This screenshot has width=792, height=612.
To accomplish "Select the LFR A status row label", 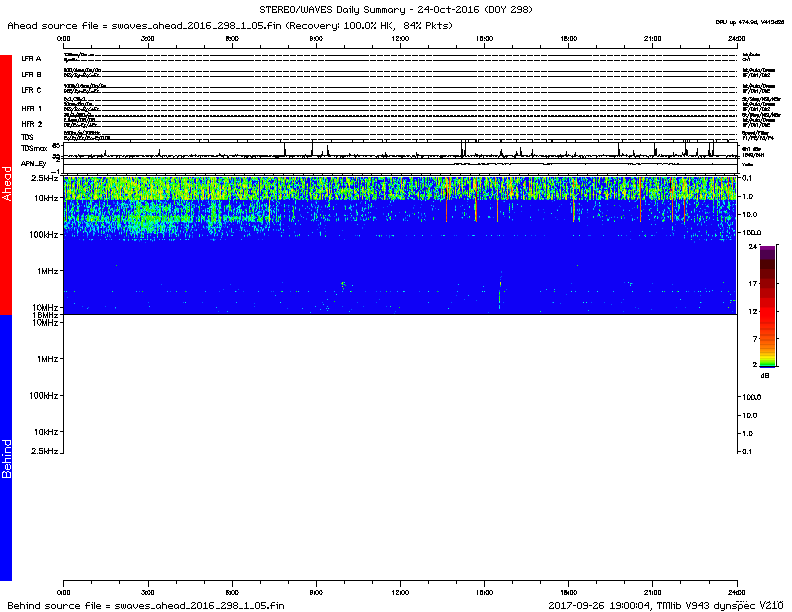I will 31,59.
